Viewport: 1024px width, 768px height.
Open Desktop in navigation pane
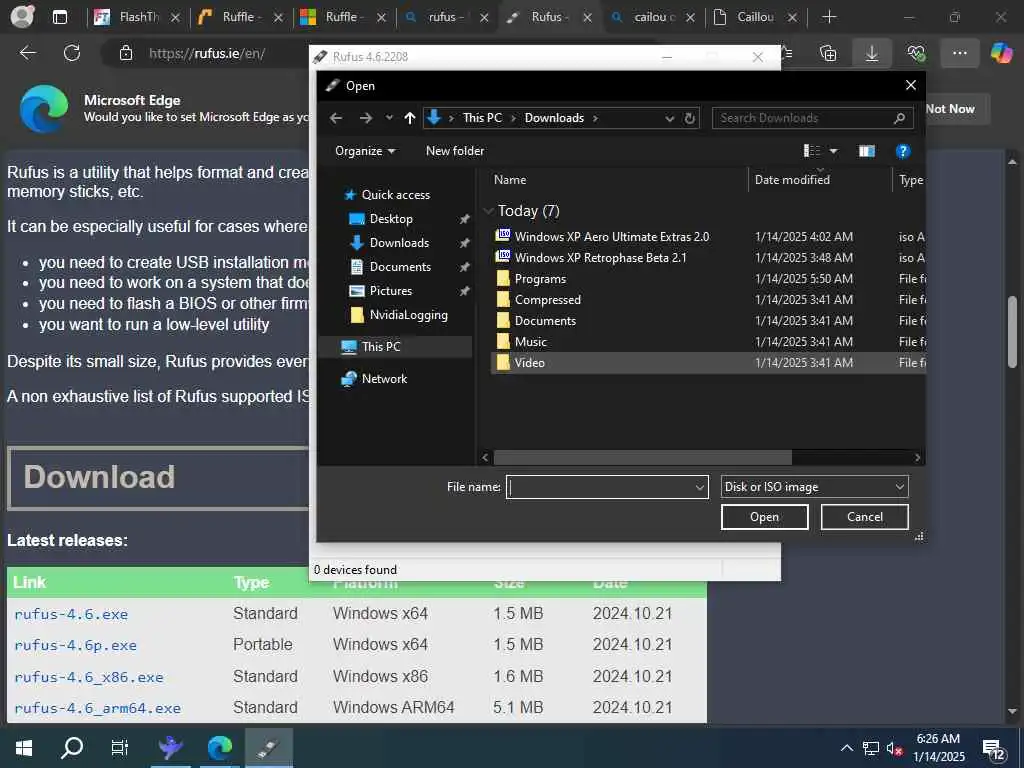click(391, 219)
